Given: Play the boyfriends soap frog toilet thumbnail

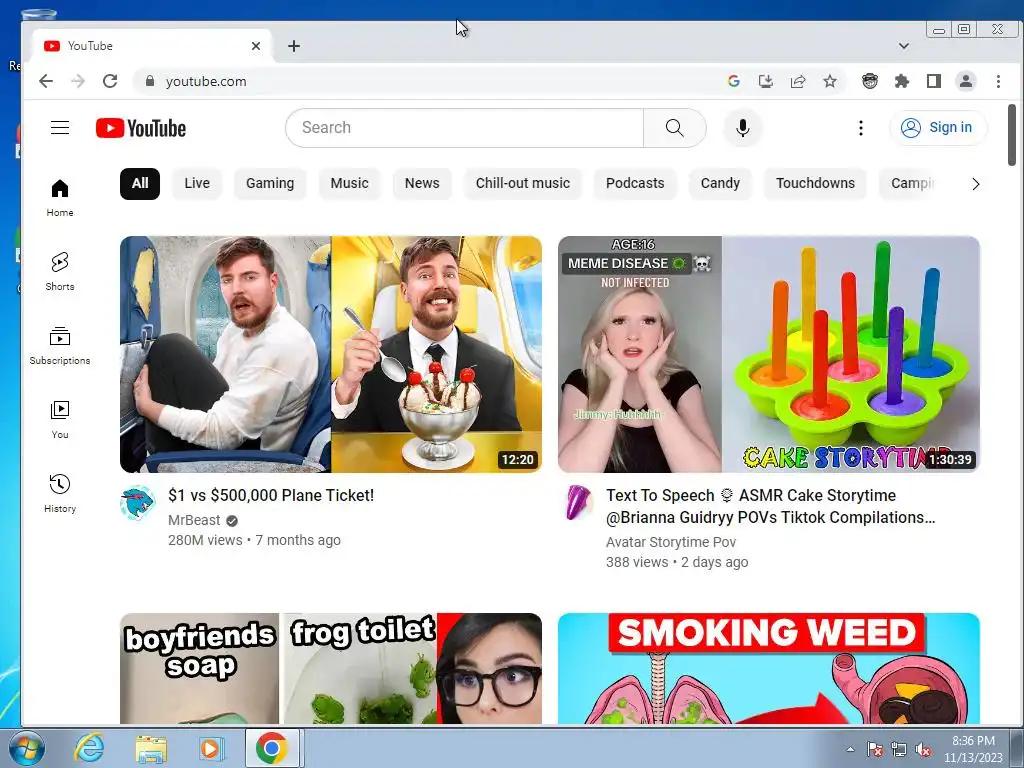Looking at the screenshot, I should click(x=330, y=668).
